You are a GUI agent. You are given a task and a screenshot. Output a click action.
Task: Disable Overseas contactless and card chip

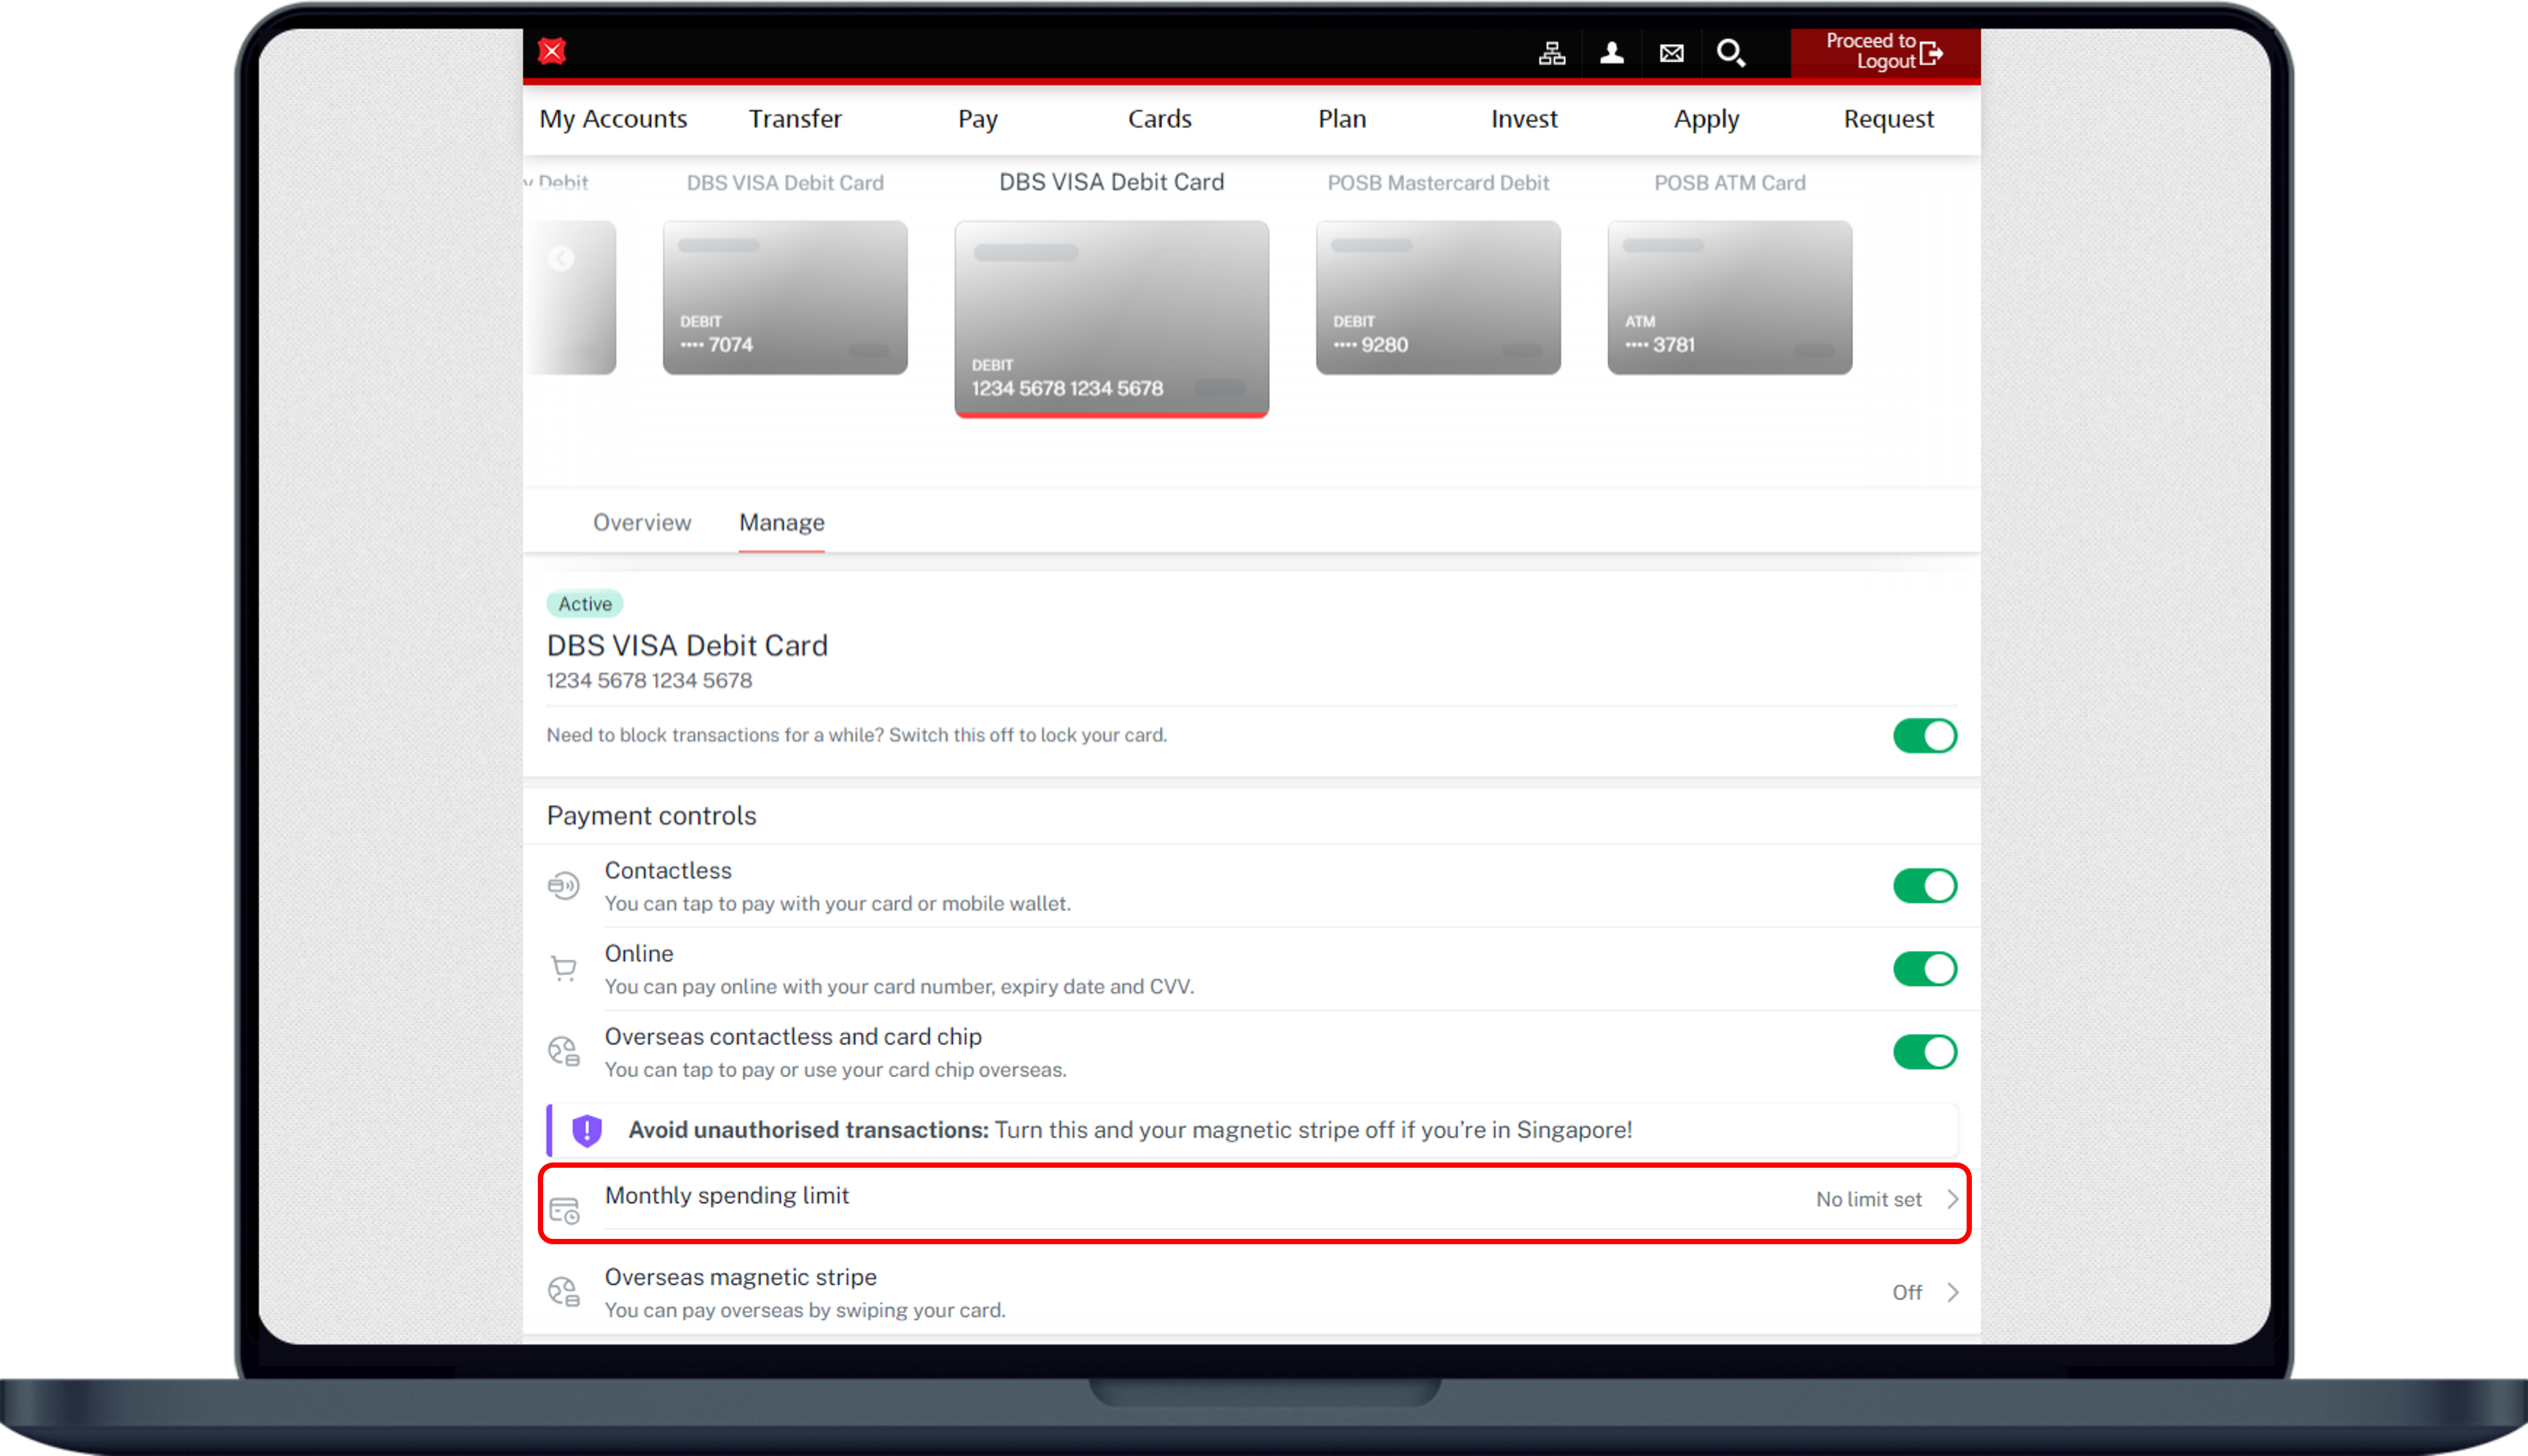tap(1924, 1052)
